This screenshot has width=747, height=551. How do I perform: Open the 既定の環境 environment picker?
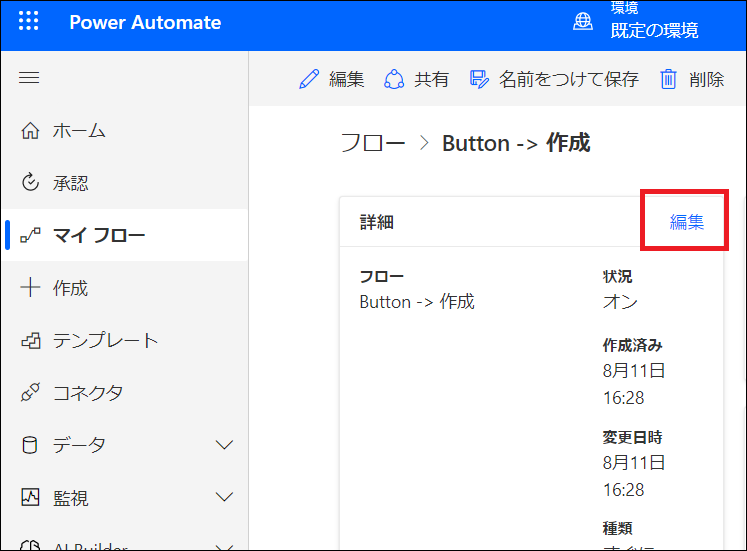(x=654, y=30)
